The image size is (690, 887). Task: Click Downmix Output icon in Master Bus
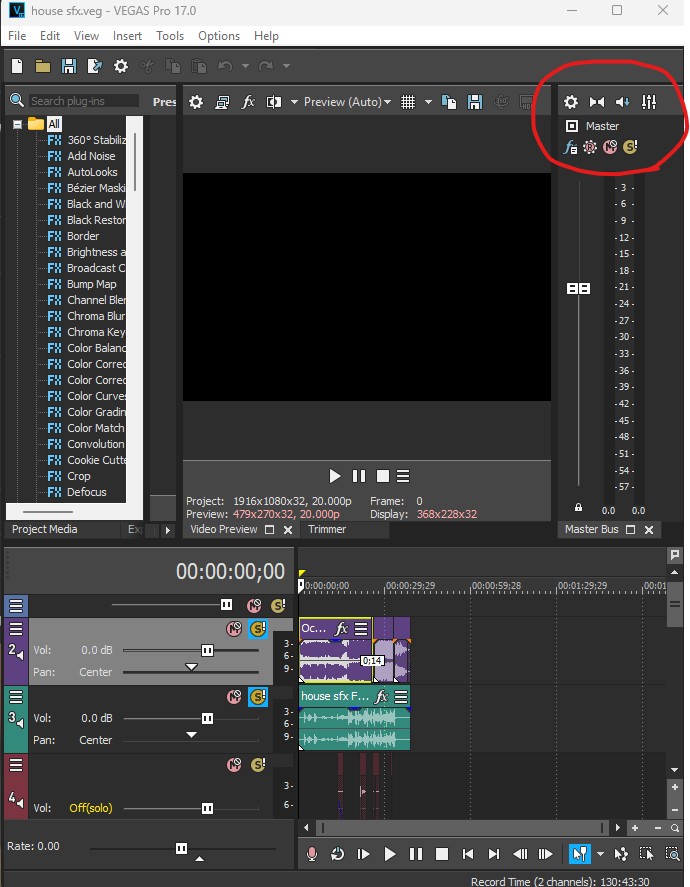pyautogui.click(x=597, y=102)
